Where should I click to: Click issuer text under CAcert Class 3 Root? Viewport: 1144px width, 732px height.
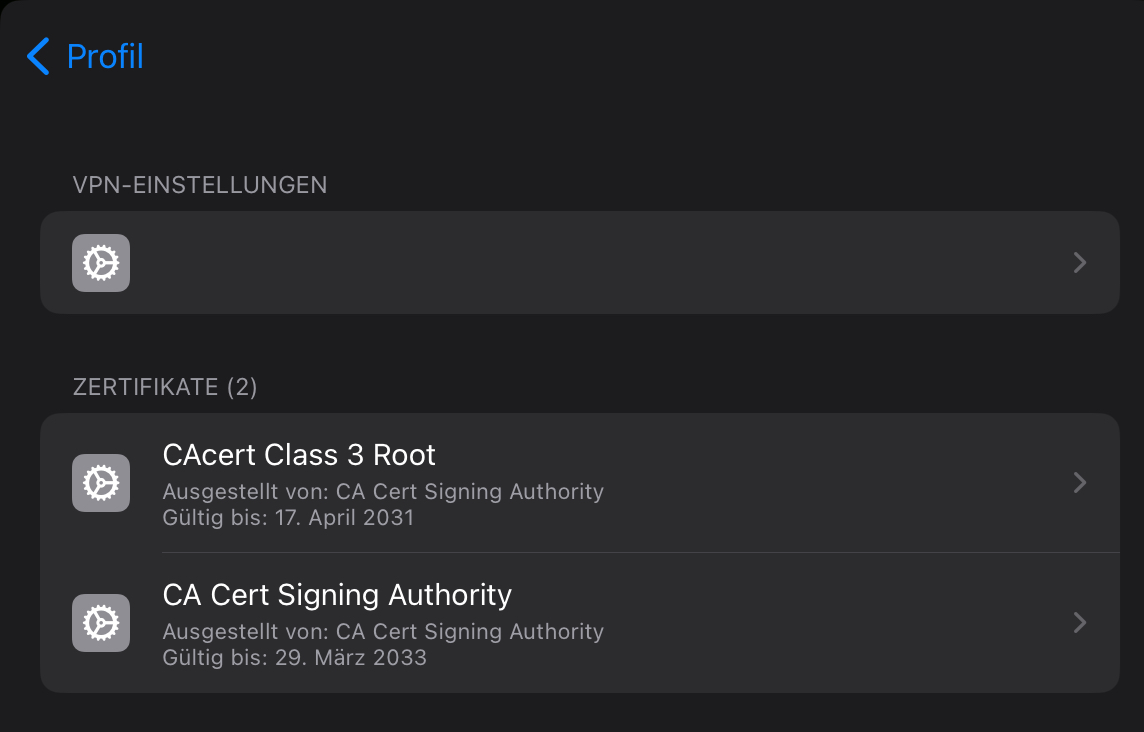point(383,492)
